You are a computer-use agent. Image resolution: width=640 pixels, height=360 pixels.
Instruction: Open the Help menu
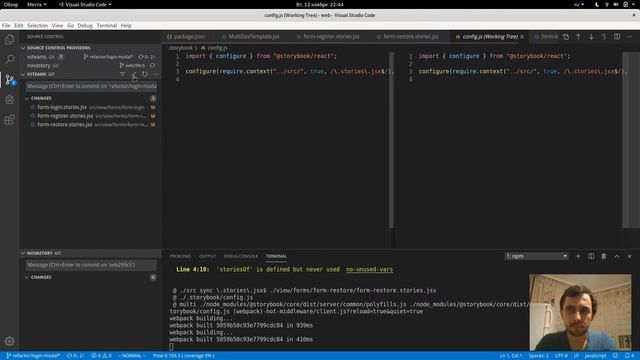pos(126,25)
